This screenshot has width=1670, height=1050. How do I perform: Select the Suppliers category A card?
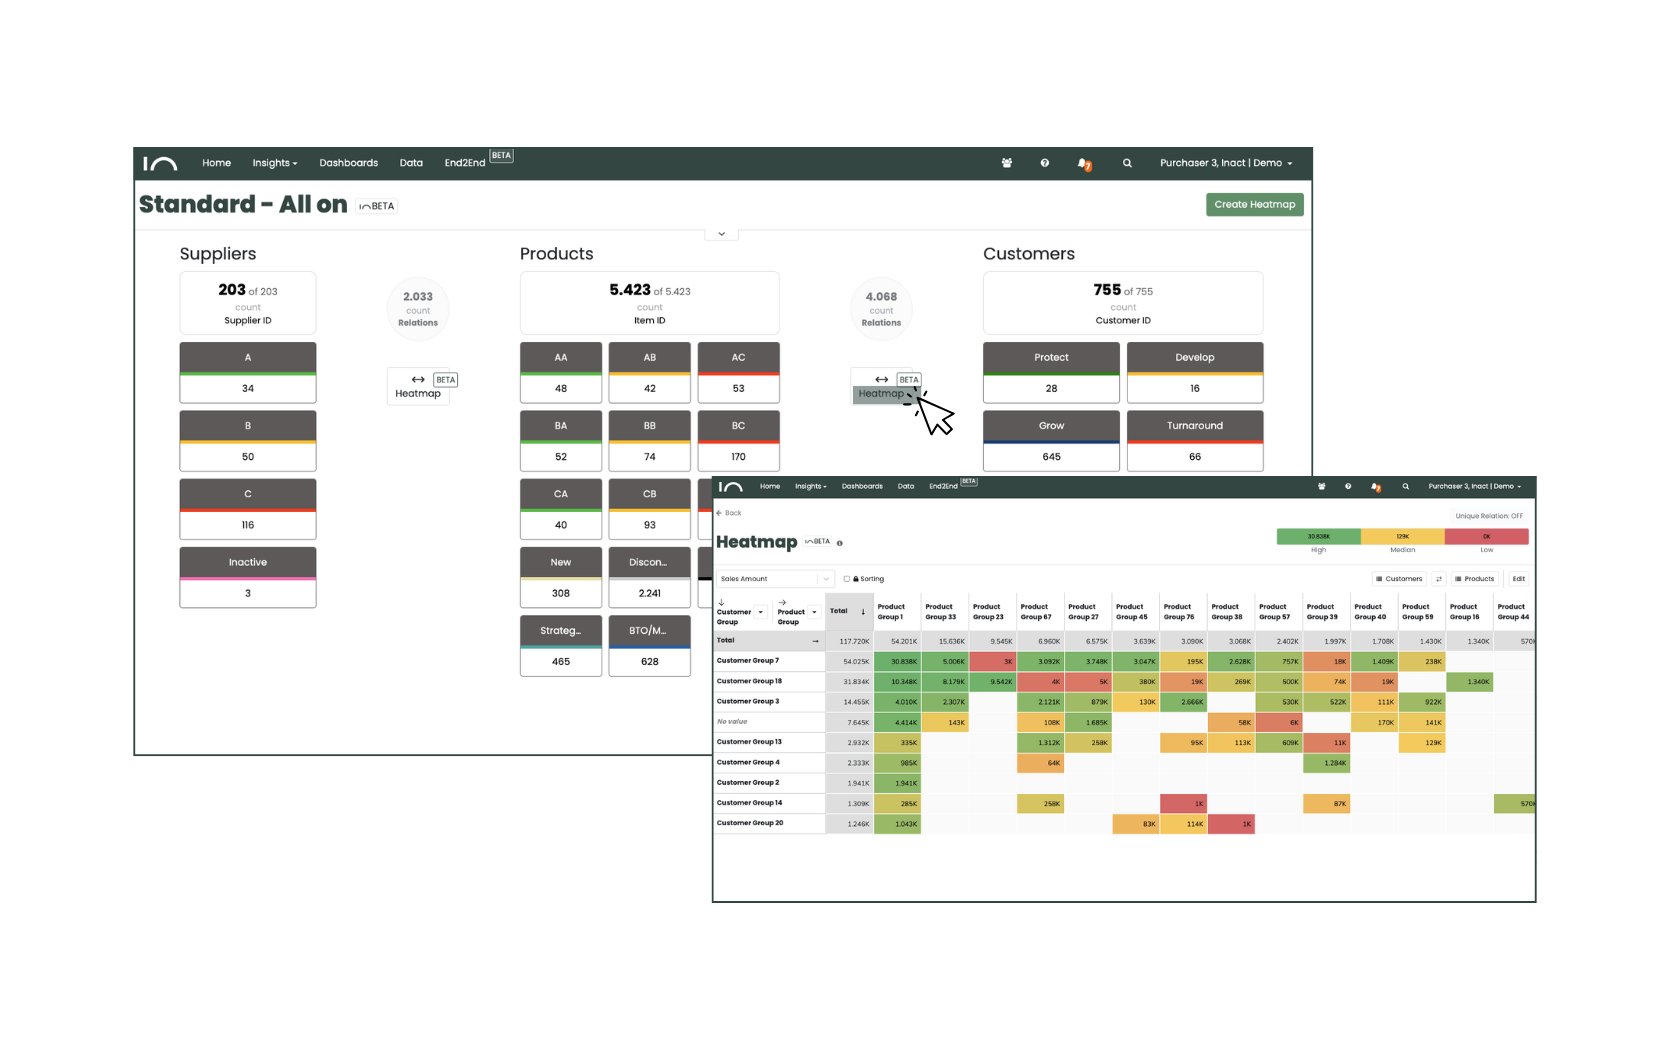(248, 372)
